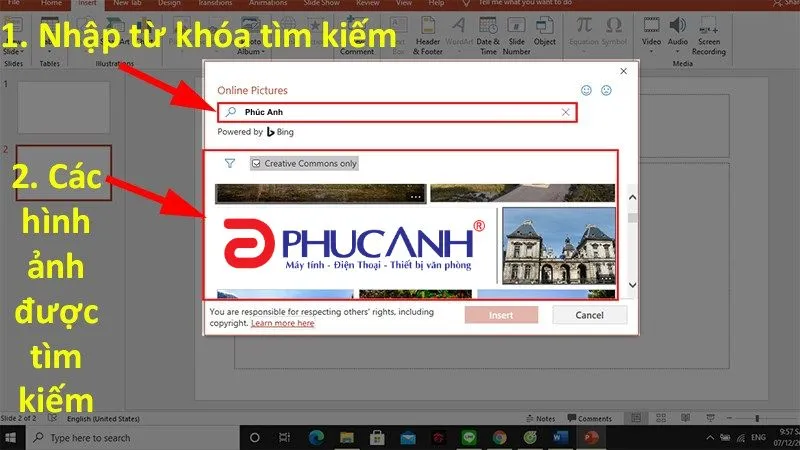Screen dimensions: 800x450
Task: Open the Help ribbon tab
Action: tap(436, 3)
